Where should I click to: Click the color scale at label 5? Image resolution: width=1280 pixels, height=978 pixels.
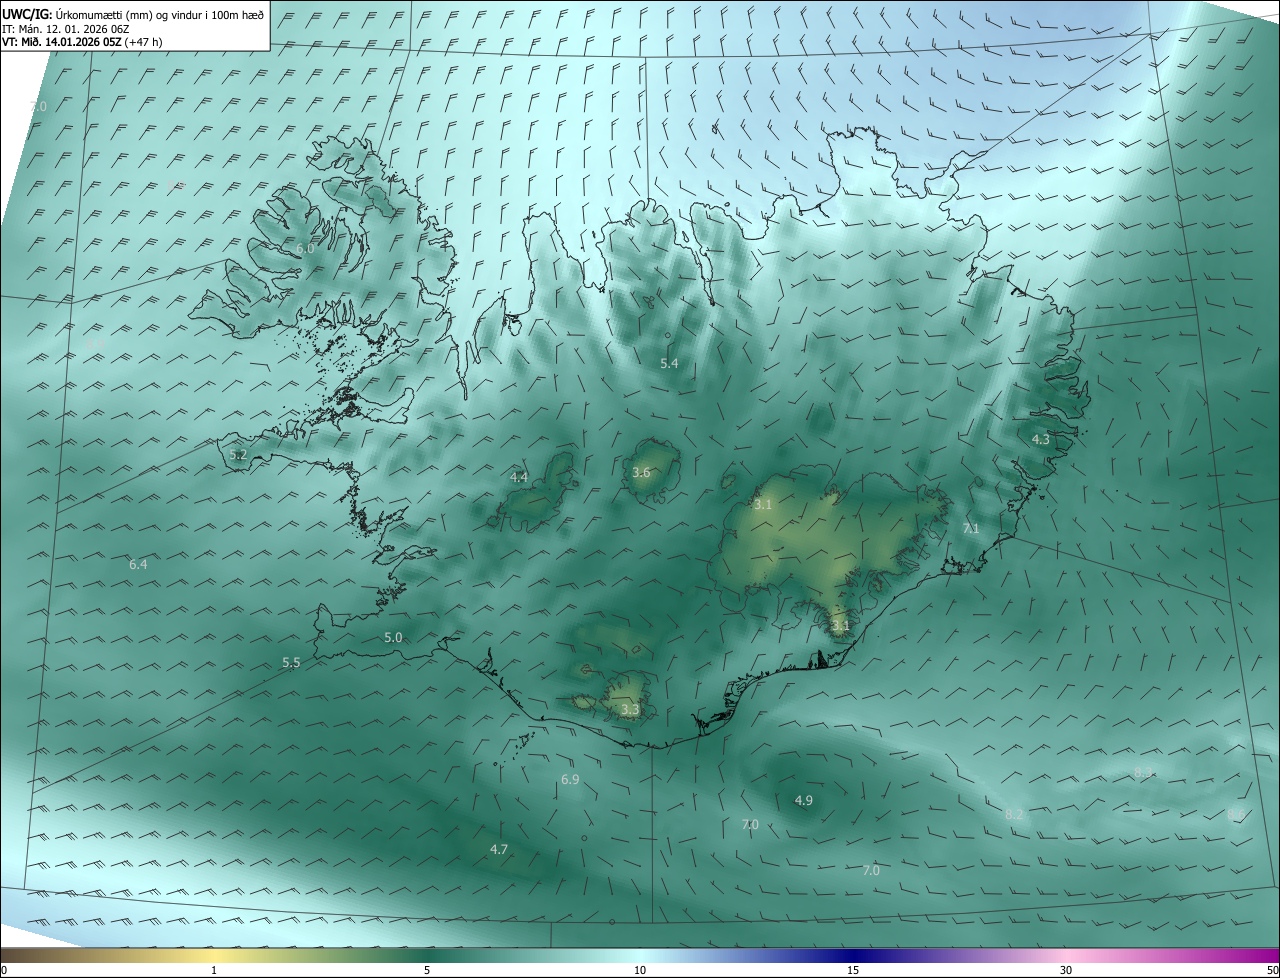[427, 970]
